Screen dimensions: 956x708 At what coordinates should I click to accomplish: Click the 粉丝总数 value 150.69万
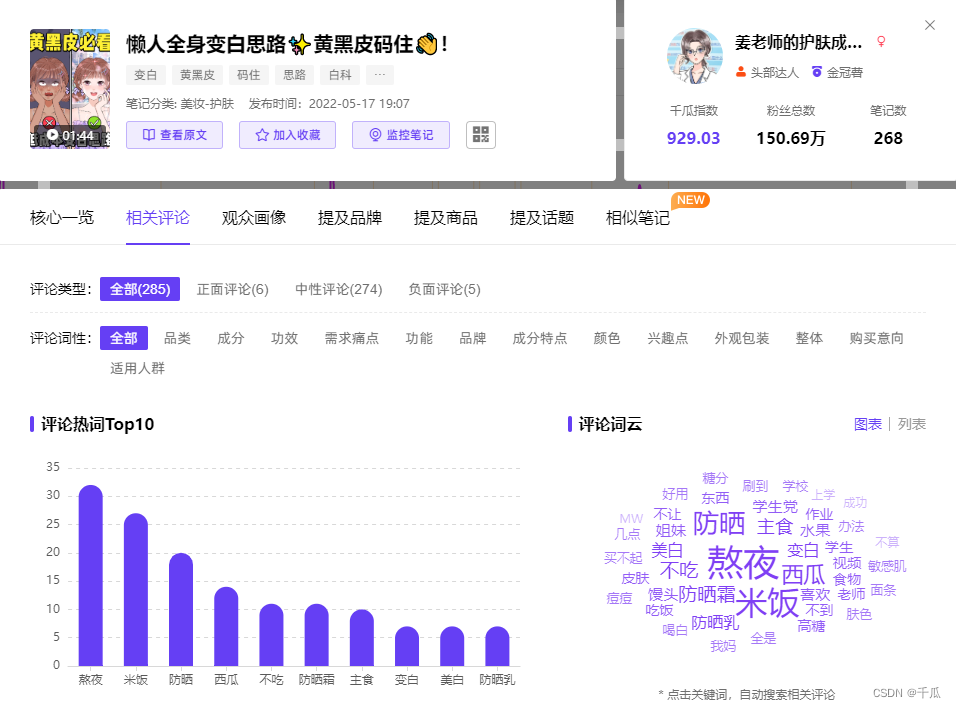(791, 138)
